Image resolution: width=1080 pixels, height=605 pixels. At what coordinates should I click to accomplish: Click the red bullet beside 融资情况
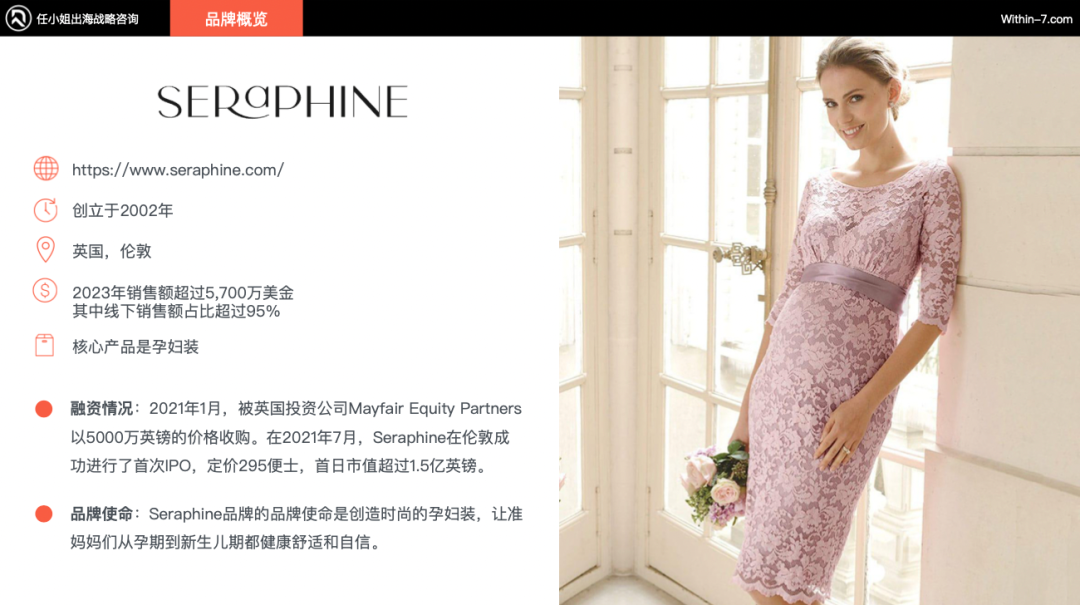click(x=44, y=409)
